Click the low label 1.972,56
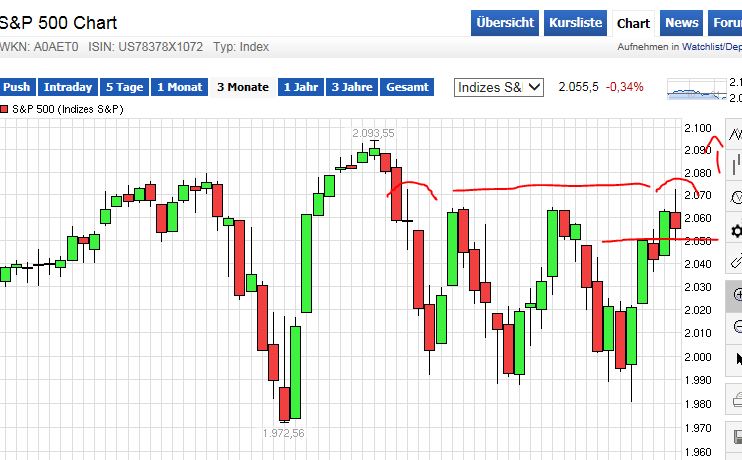Screen dimensions: 742x460 coord(283,433)
